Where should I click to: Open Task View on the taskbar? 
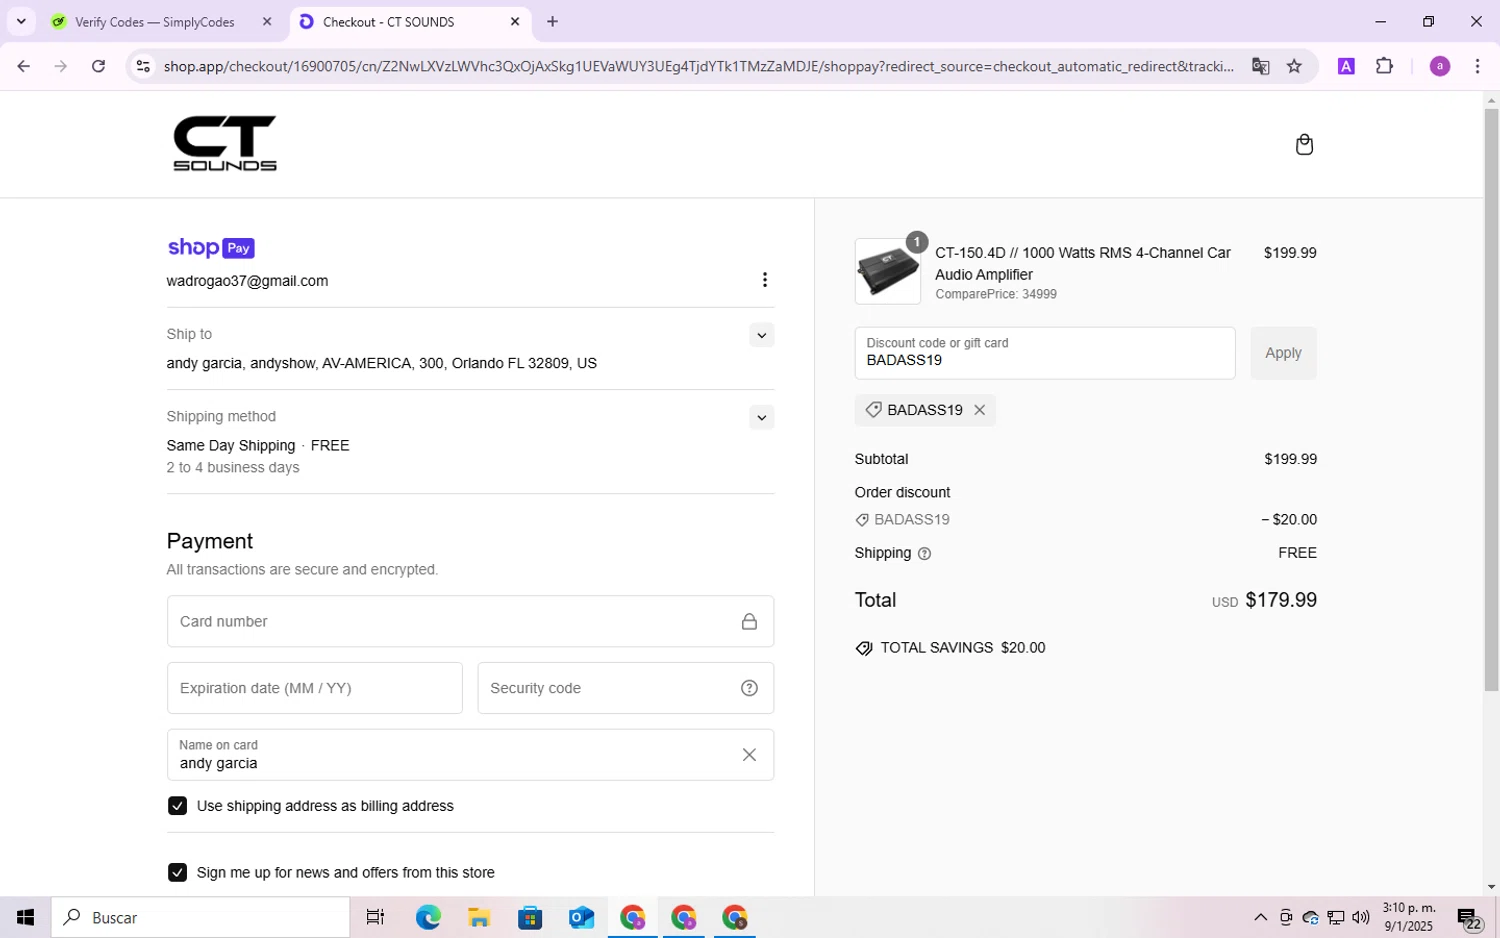[375, 917]
